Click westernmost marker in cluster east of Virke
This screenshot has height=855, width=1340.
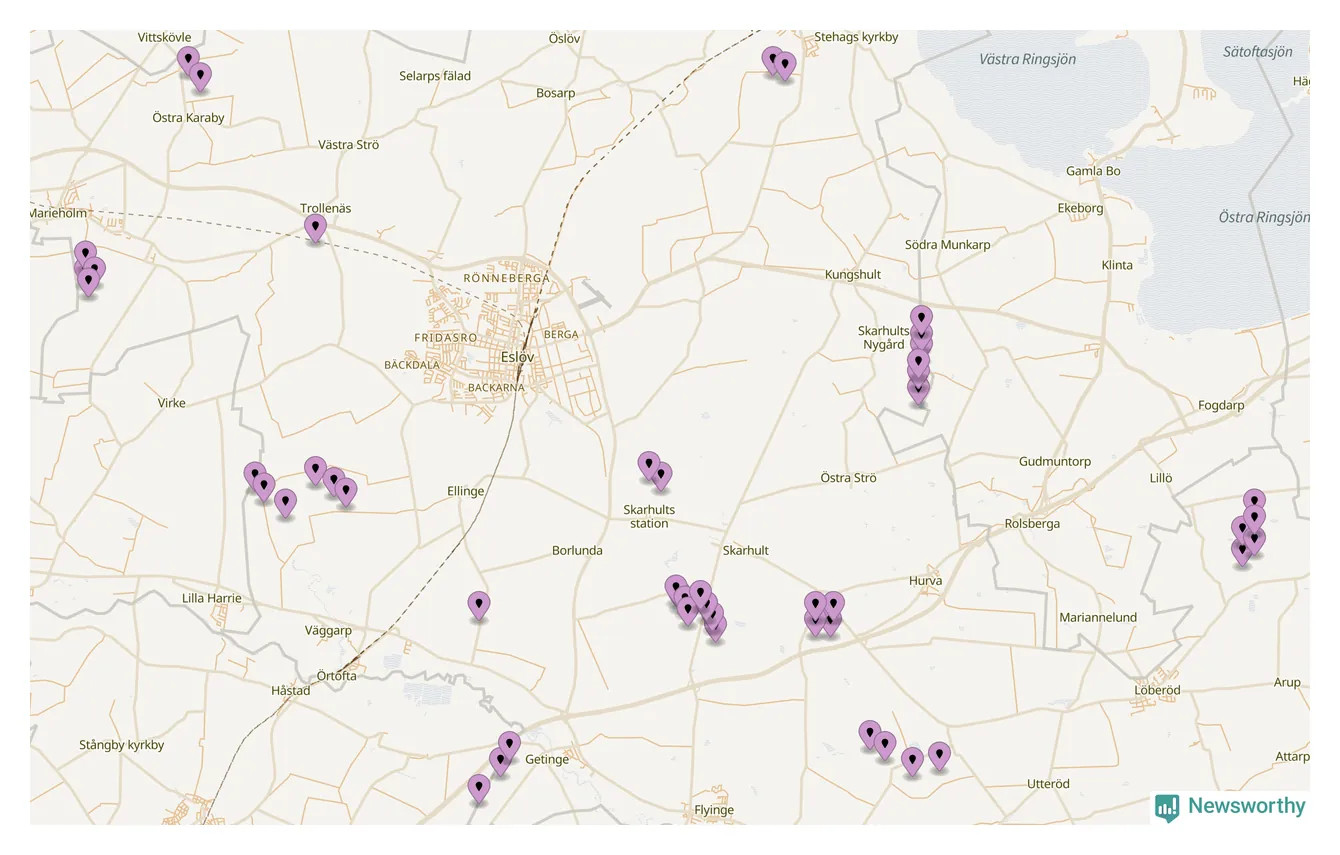[x=255, y=476]
